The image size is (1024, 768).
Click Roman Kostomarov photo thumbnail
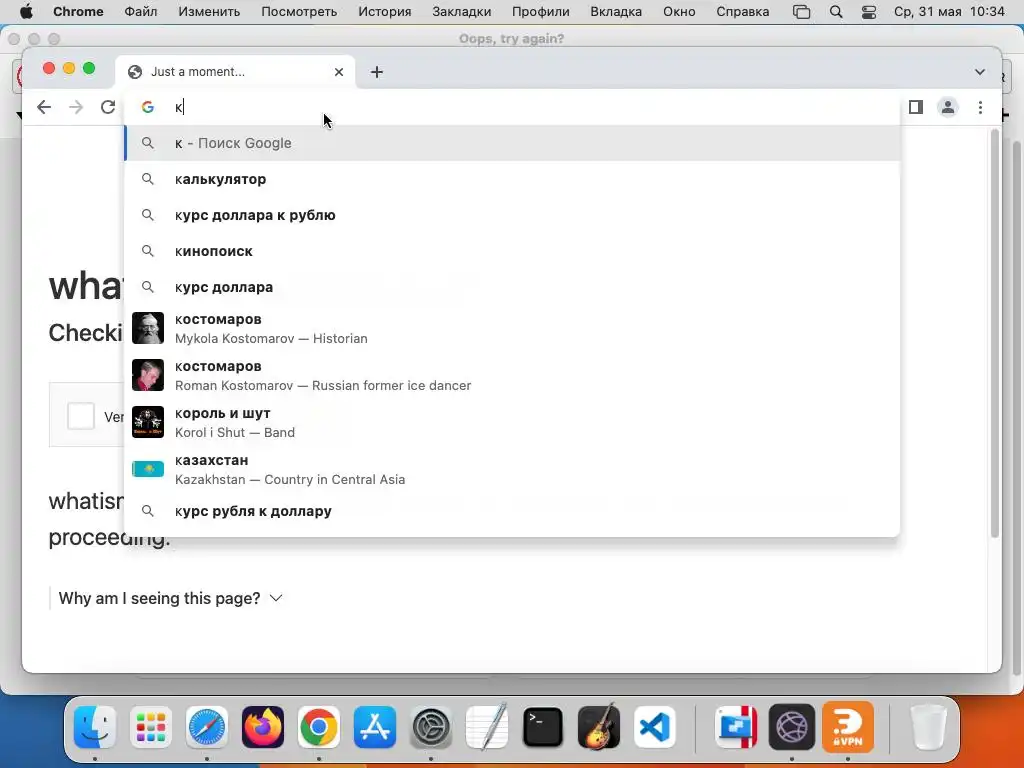(x=148, y=376)
